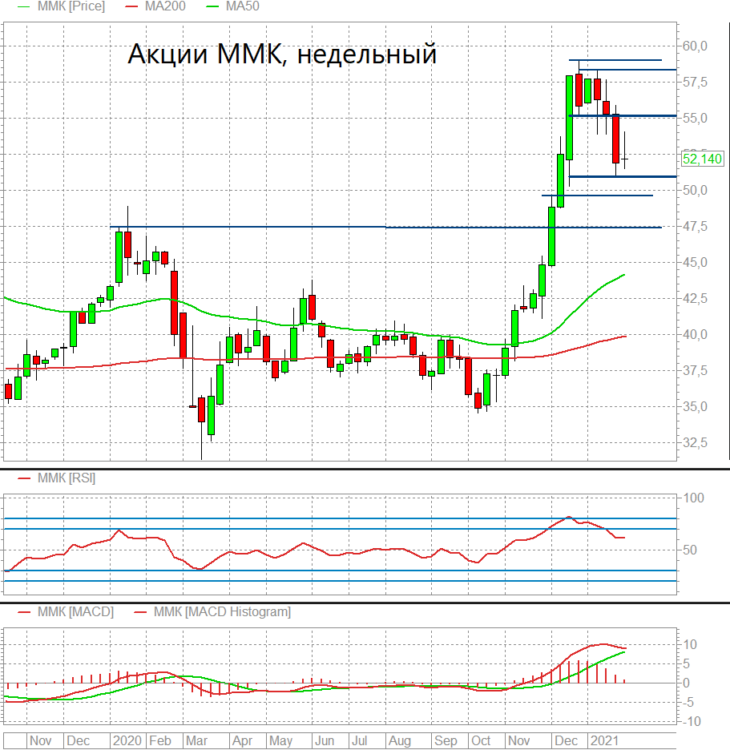Select the 2021 marker on the time axis

click(x=605, y=740)
